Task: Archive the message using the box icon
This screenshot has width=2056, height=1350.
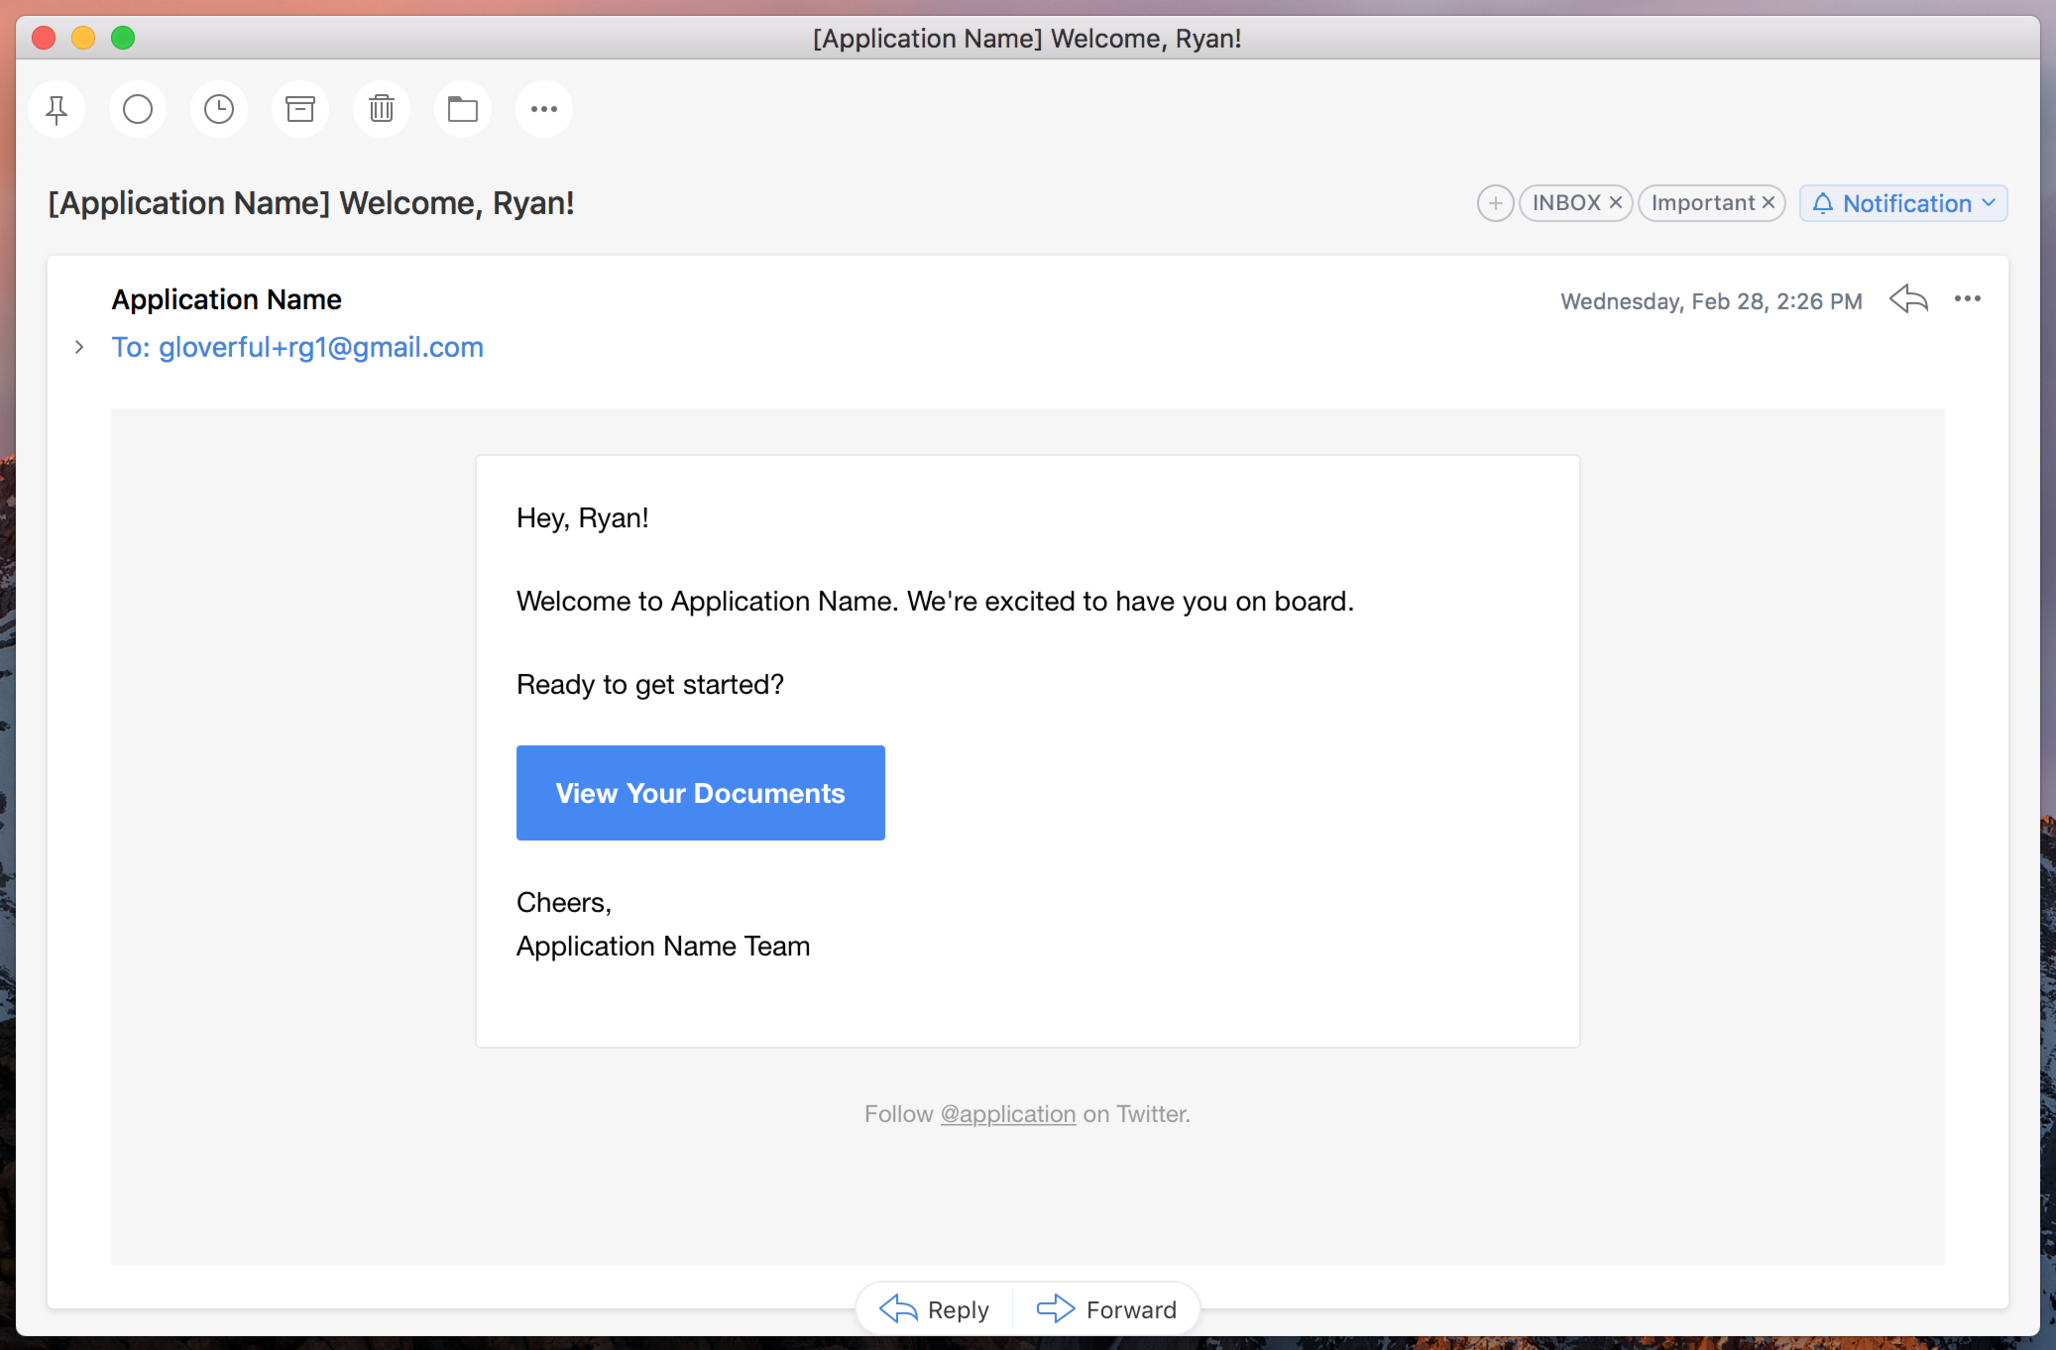Action: (300, 109)
